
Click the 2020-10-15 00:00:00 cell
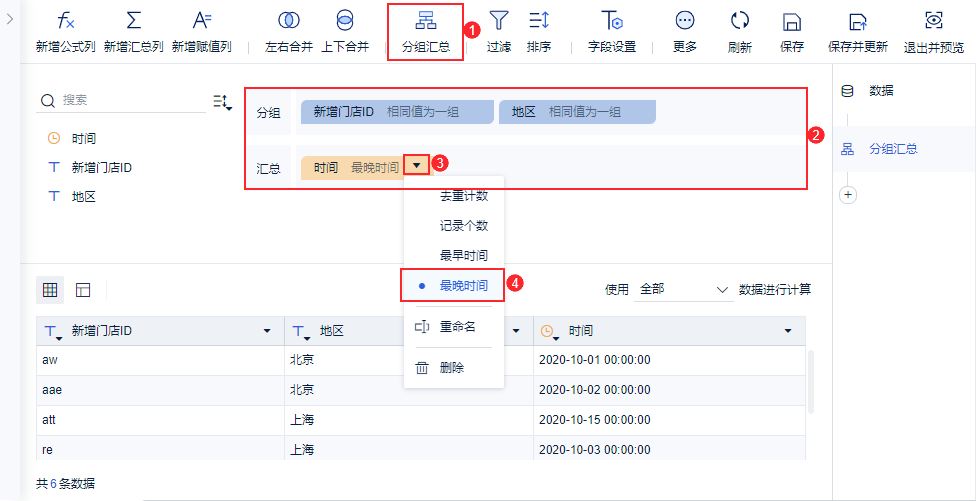click(670, 420)
